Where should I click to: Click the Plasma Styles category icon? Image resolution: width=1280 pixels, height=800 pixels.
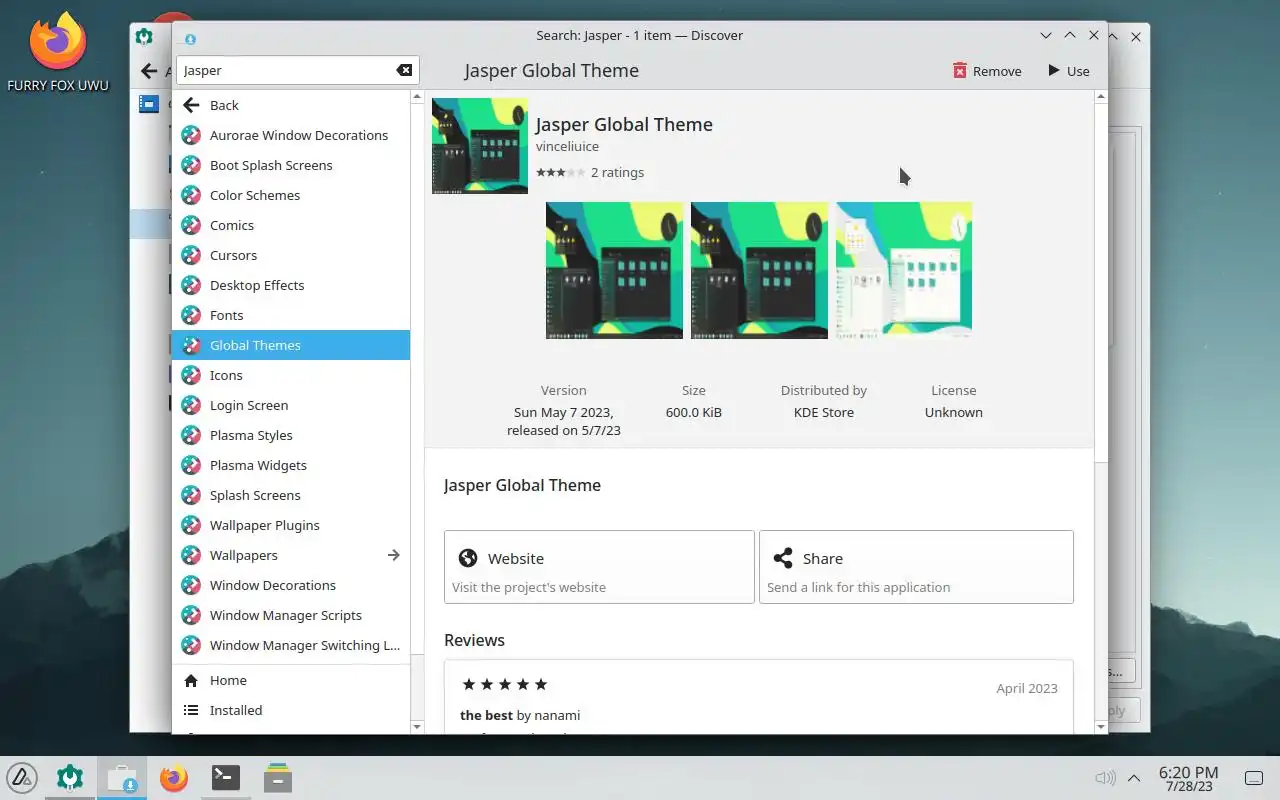tap(191, 435)
